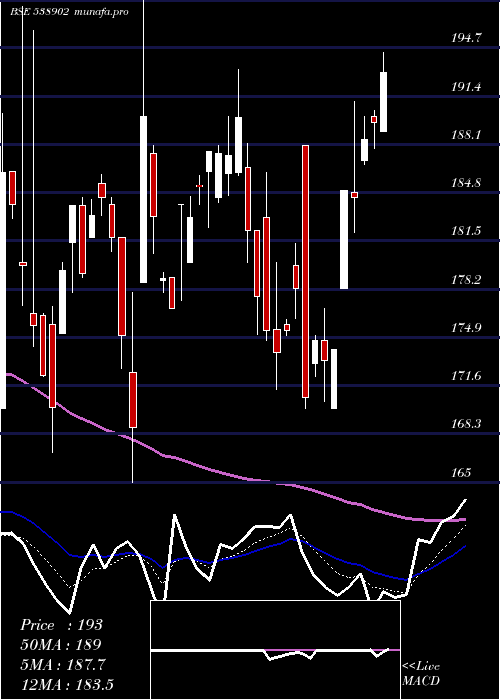Click the '<<Live MACD' label
The height and width of the screenshot is (700, 500).
tap(421, 674)
